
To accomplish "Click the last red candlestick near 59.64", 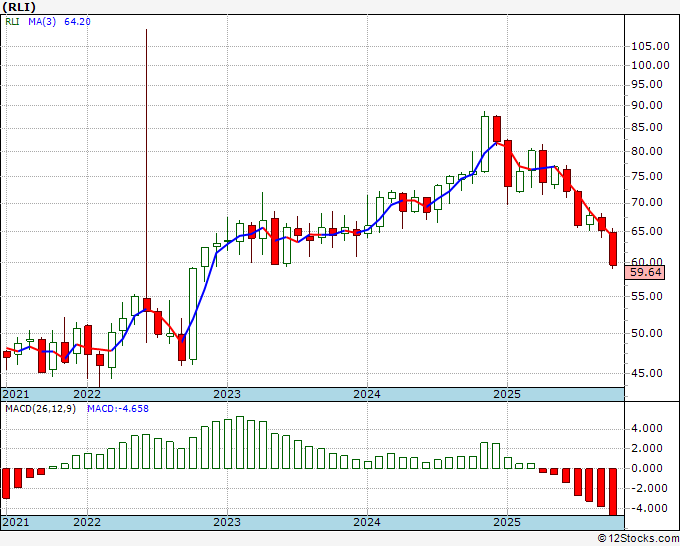I will 613,249.
